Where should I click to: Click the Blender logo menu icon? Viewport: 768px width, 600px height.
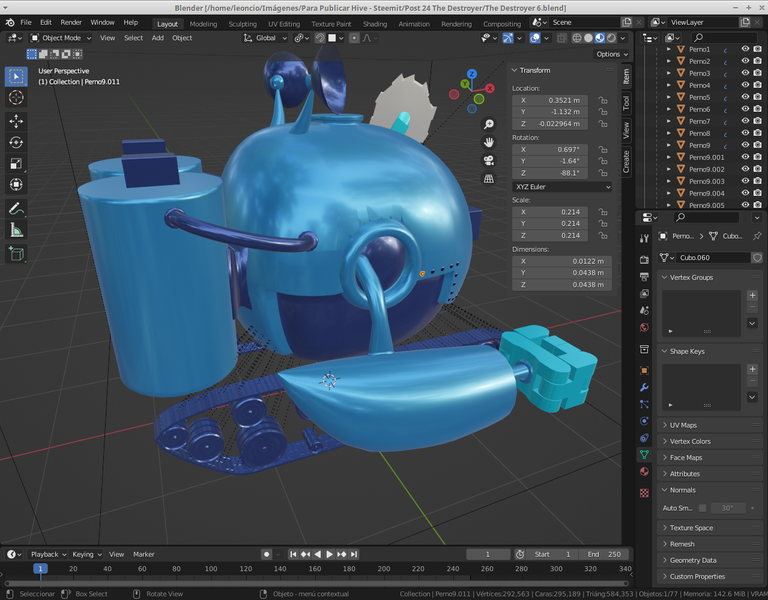coord(10,23)
